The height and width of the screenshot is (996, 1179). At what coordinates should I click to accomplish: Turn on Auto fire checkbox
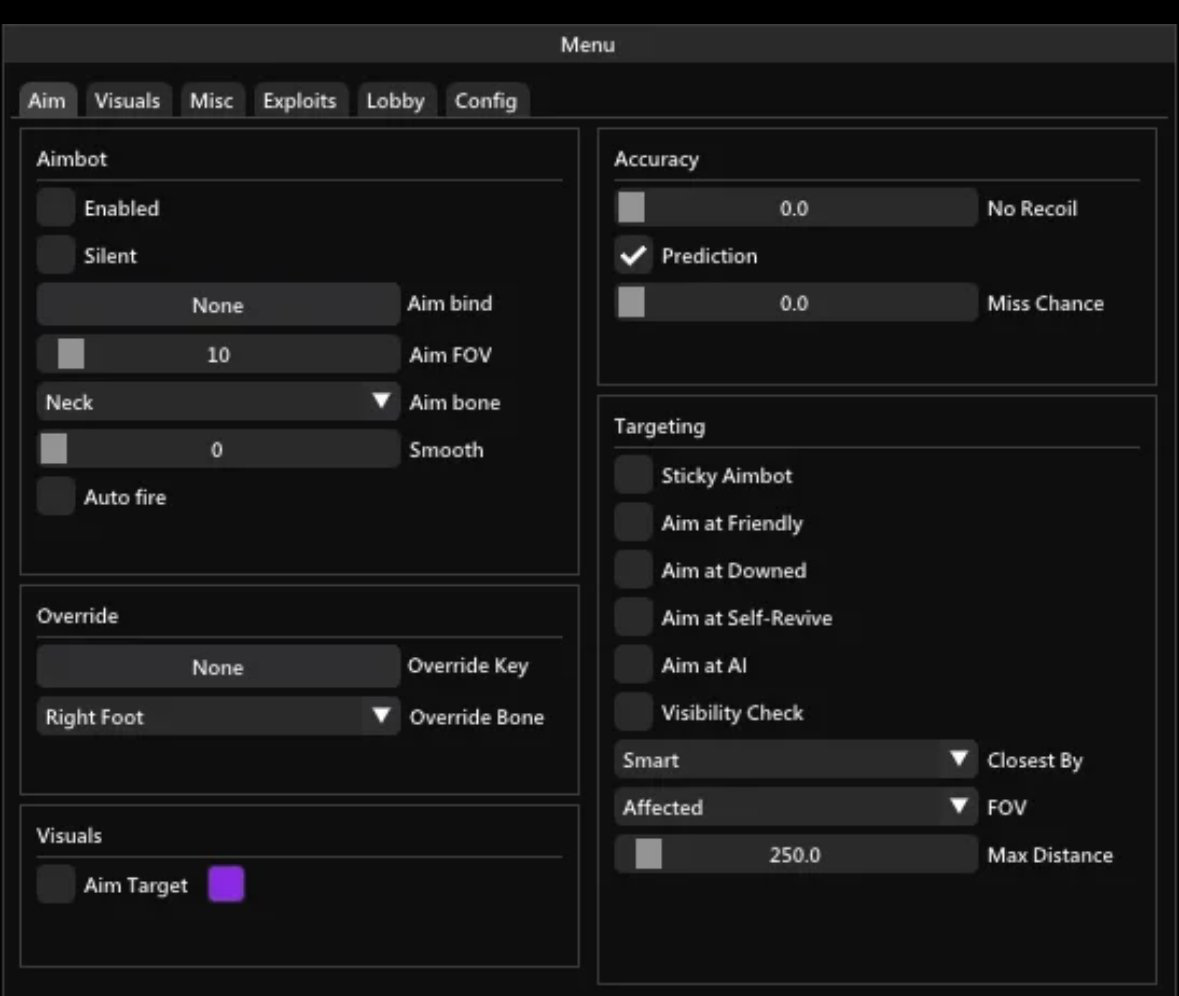(x=56, y=497)
